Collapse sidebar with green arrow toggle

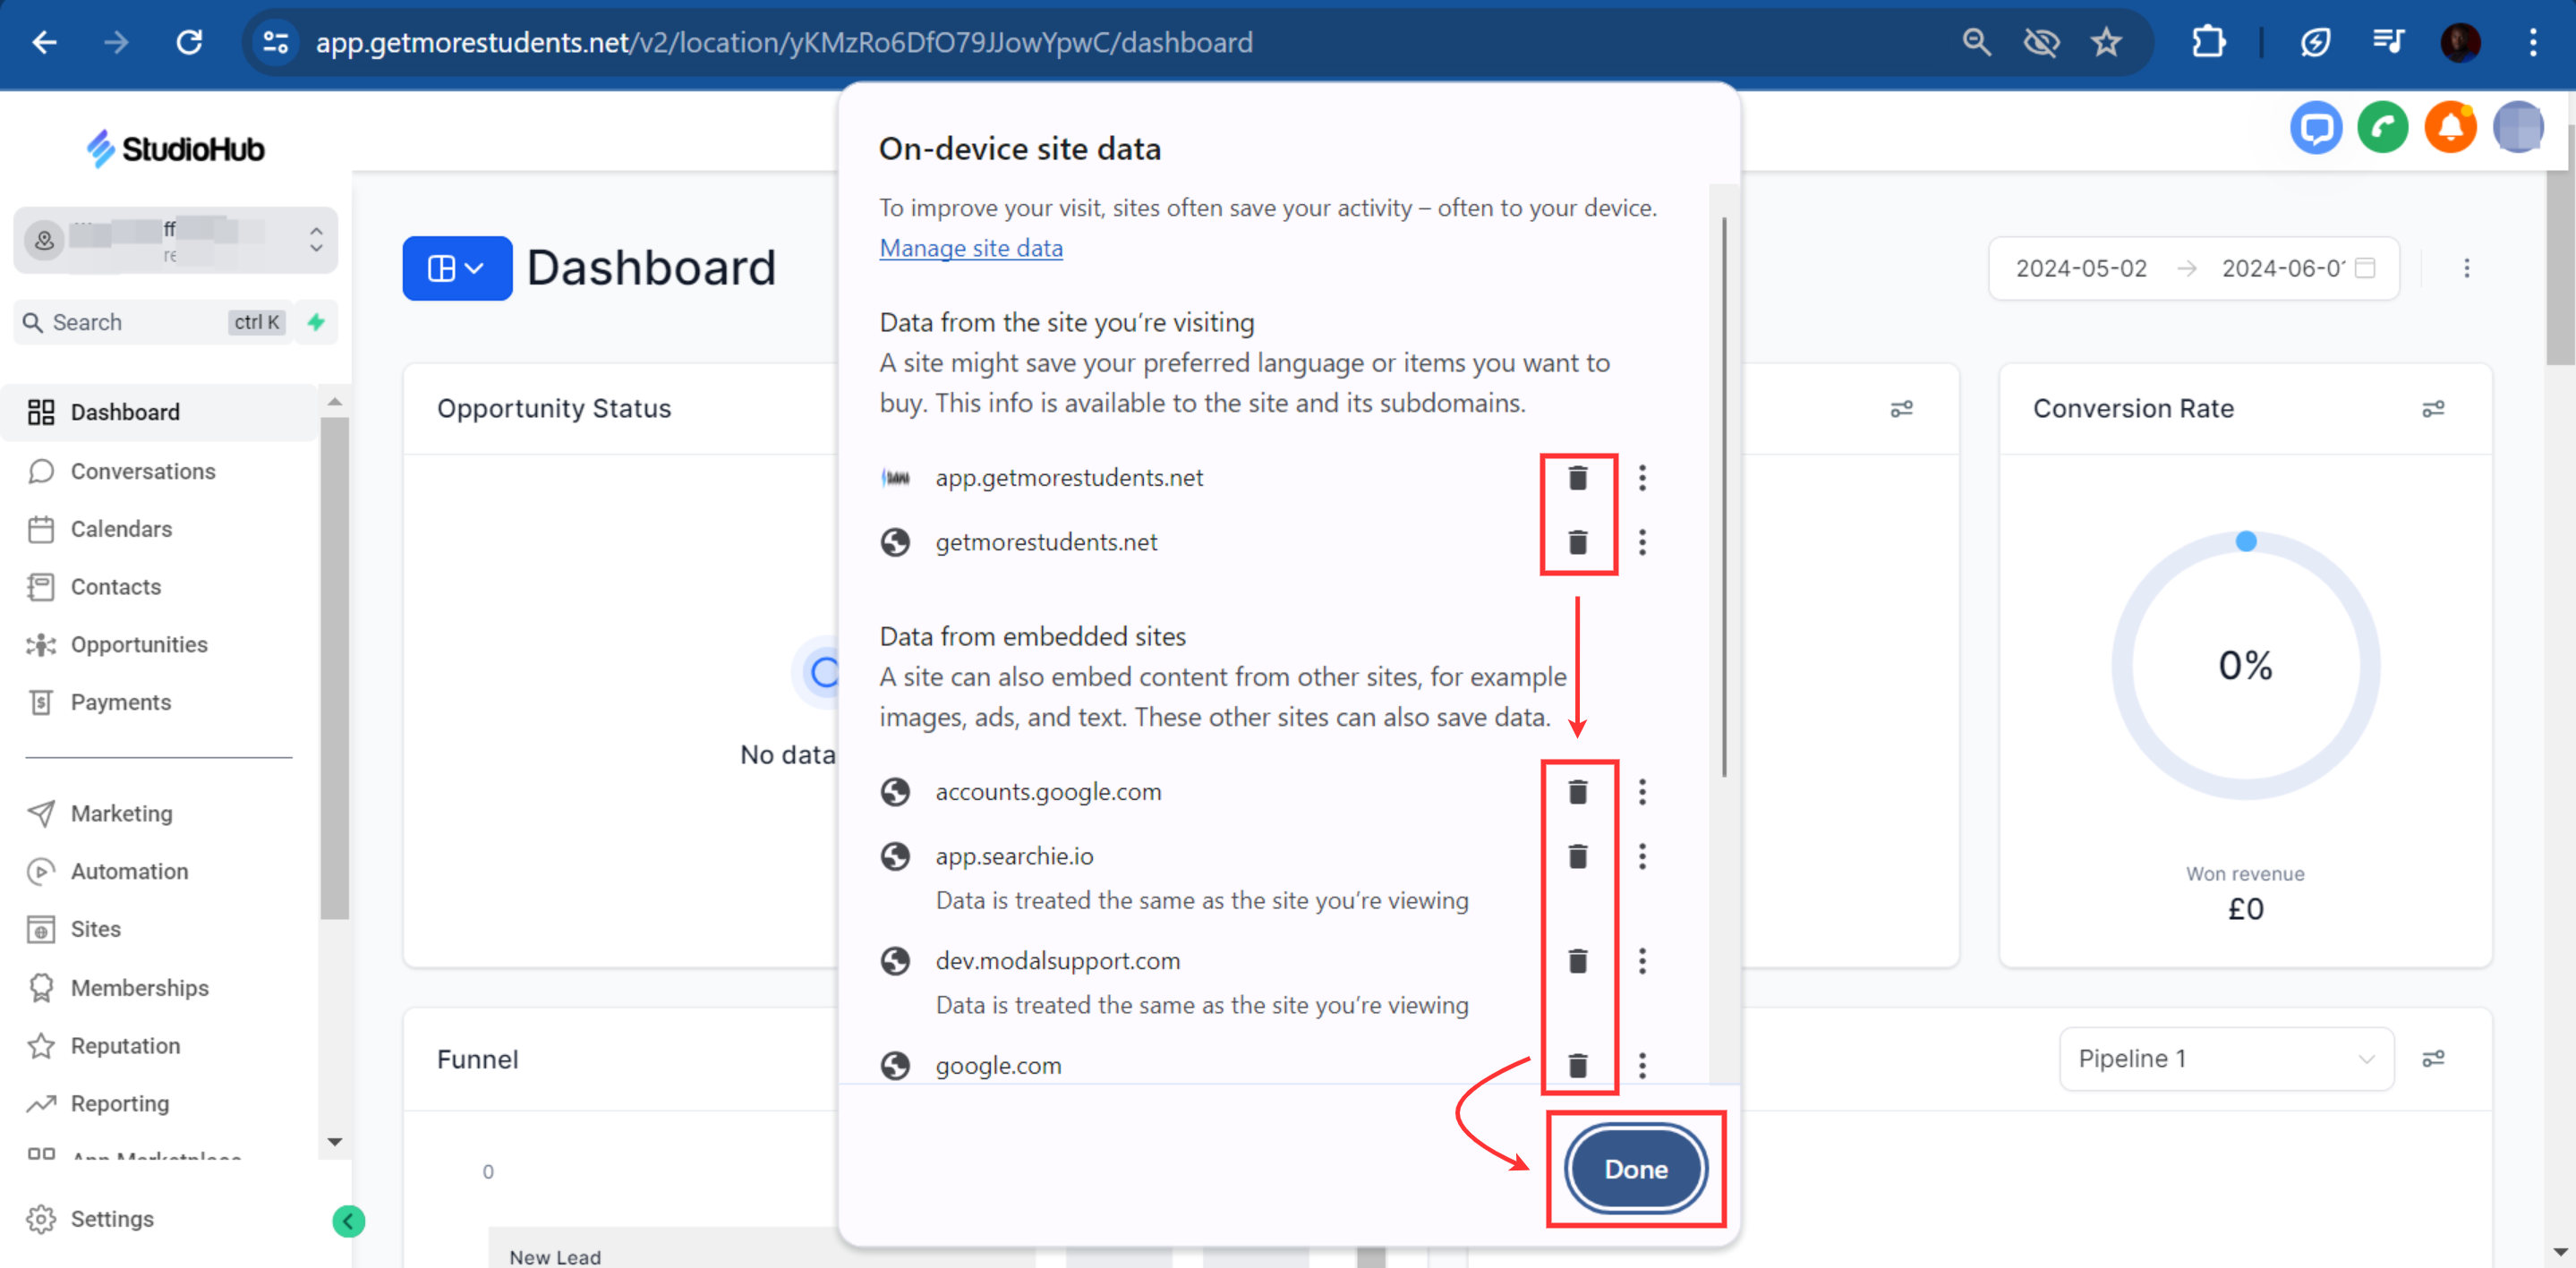point(348,1220)
